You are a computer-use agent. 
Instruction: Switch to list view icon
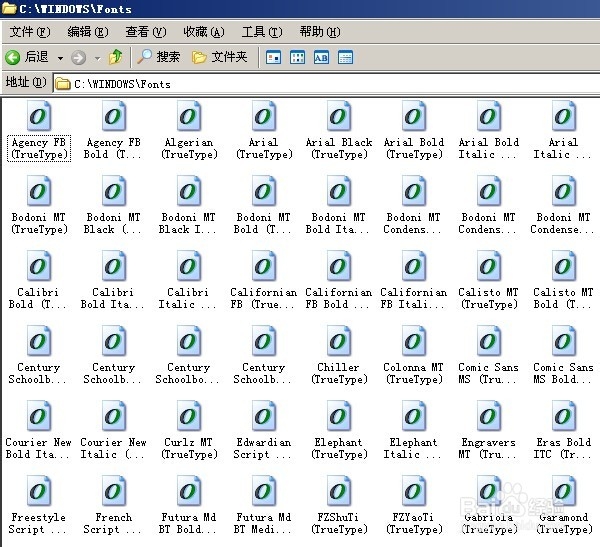click(x=297, y=58)
